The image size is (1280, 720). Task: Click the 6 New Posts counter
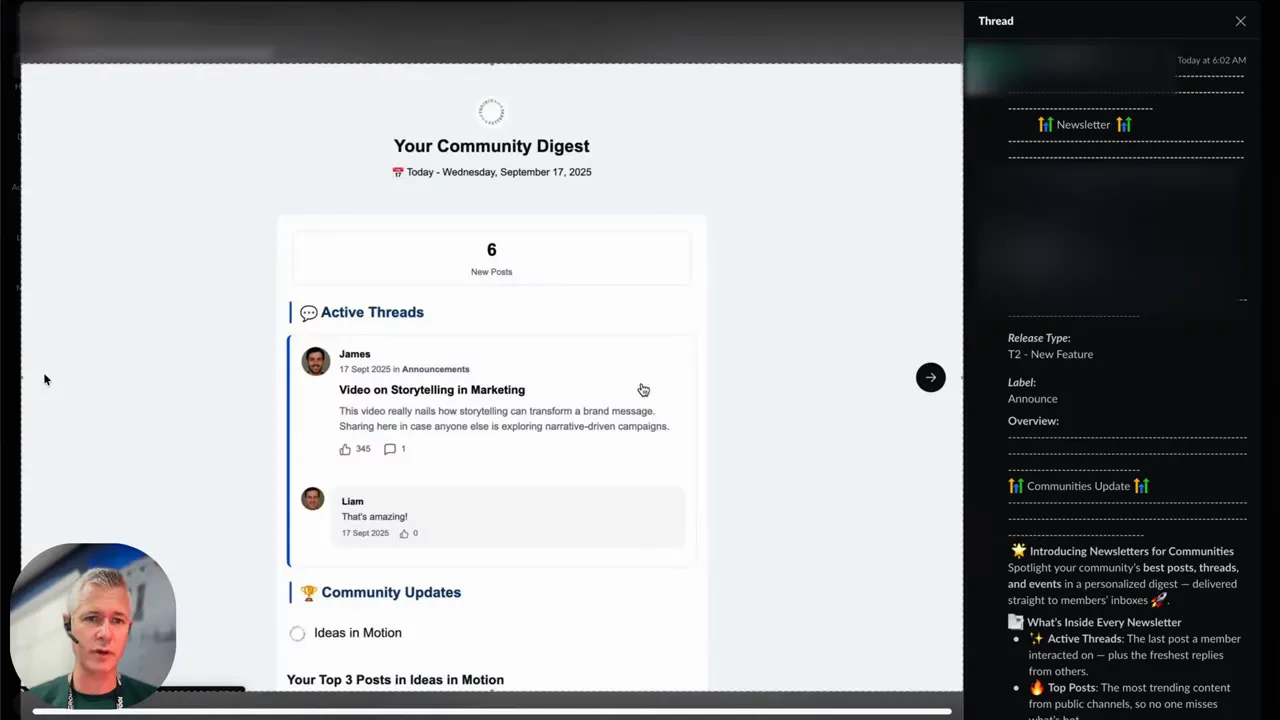491,257
